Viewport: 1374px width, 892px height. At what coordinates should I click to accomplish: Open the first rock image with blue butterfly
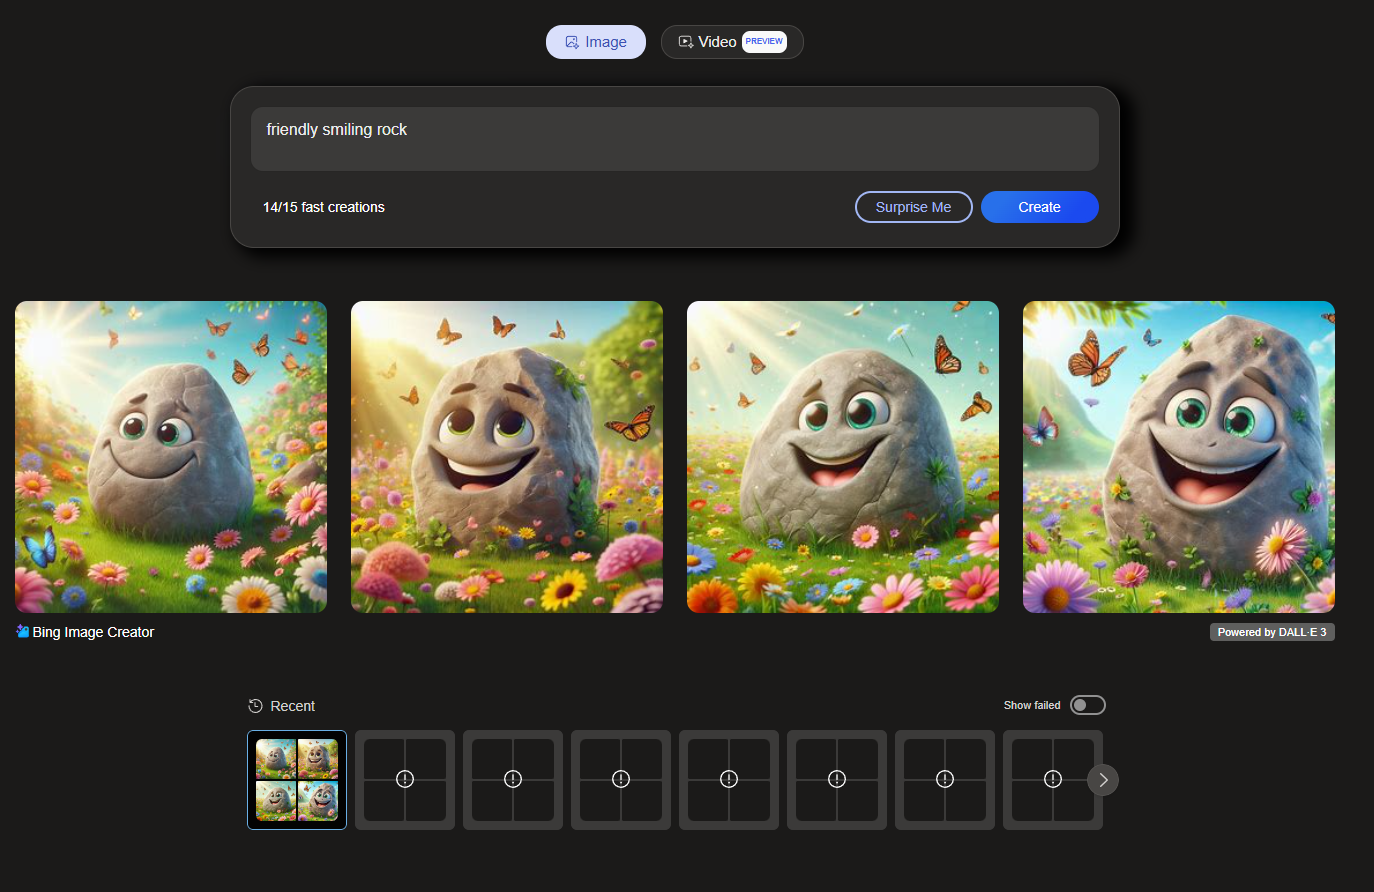pos(171,457)
